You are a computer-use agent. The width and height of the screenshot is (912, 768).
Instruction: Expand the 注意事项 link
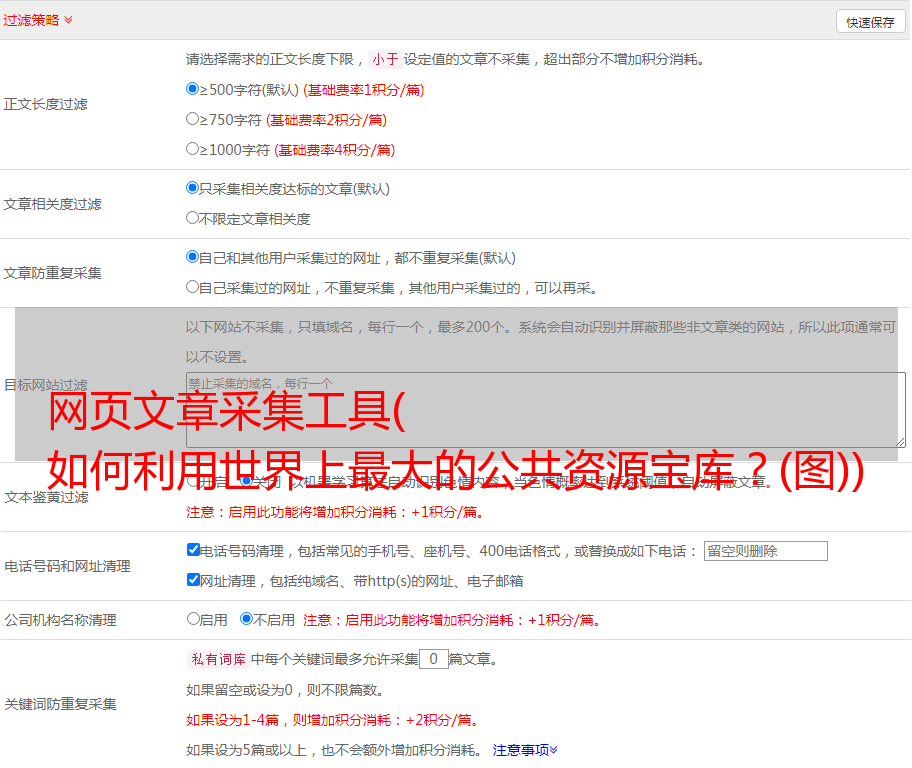point(525,750)
